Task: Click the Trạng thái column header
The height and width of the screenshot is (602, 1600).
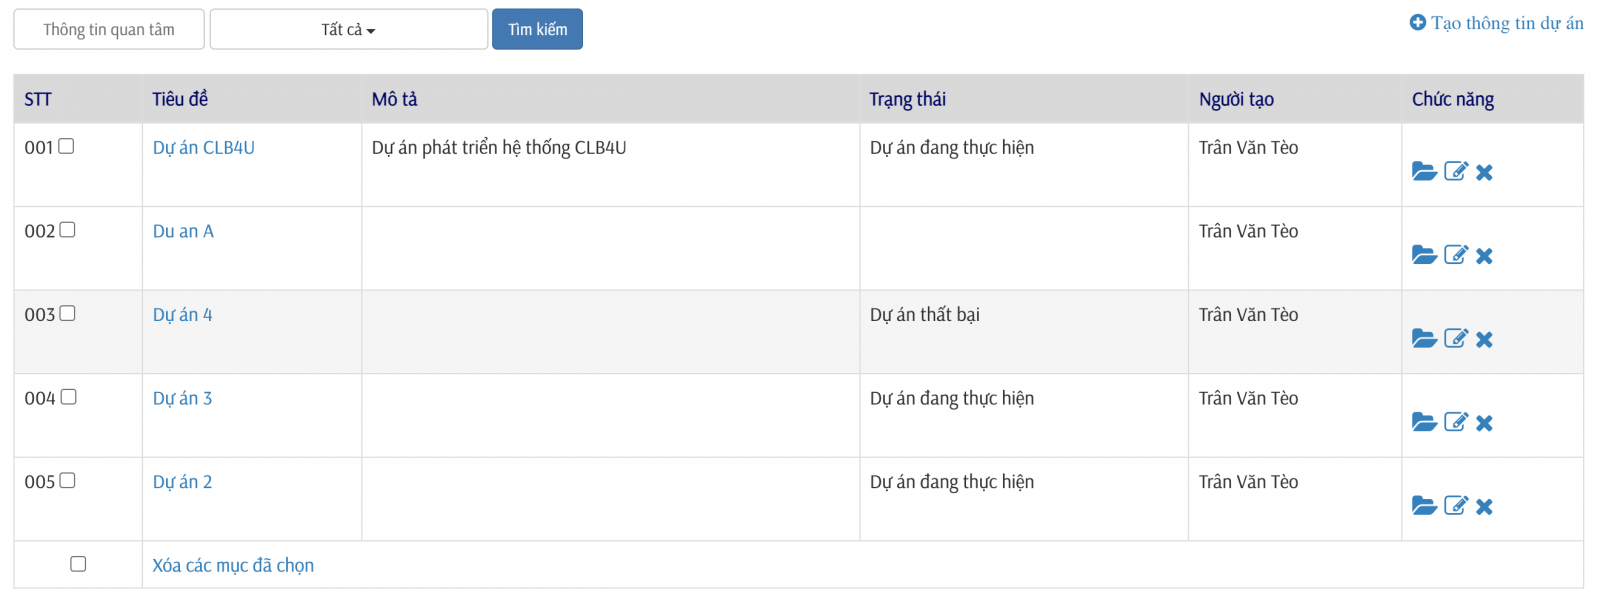Action: (907, 99)
